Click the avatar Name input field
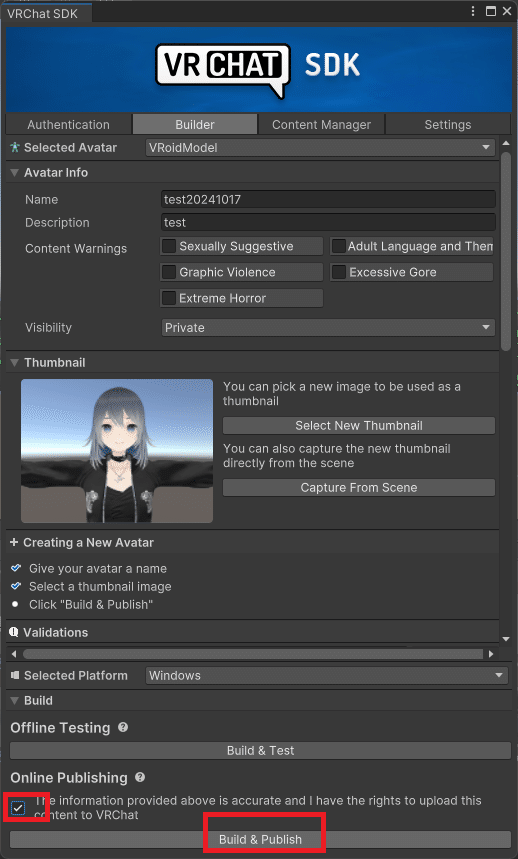The height and width of the screenshot is (859, 518). tap(329, 199)
